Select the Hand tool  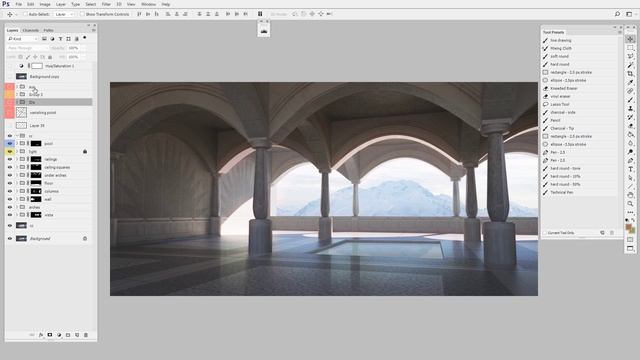click(x=630, y=195)
